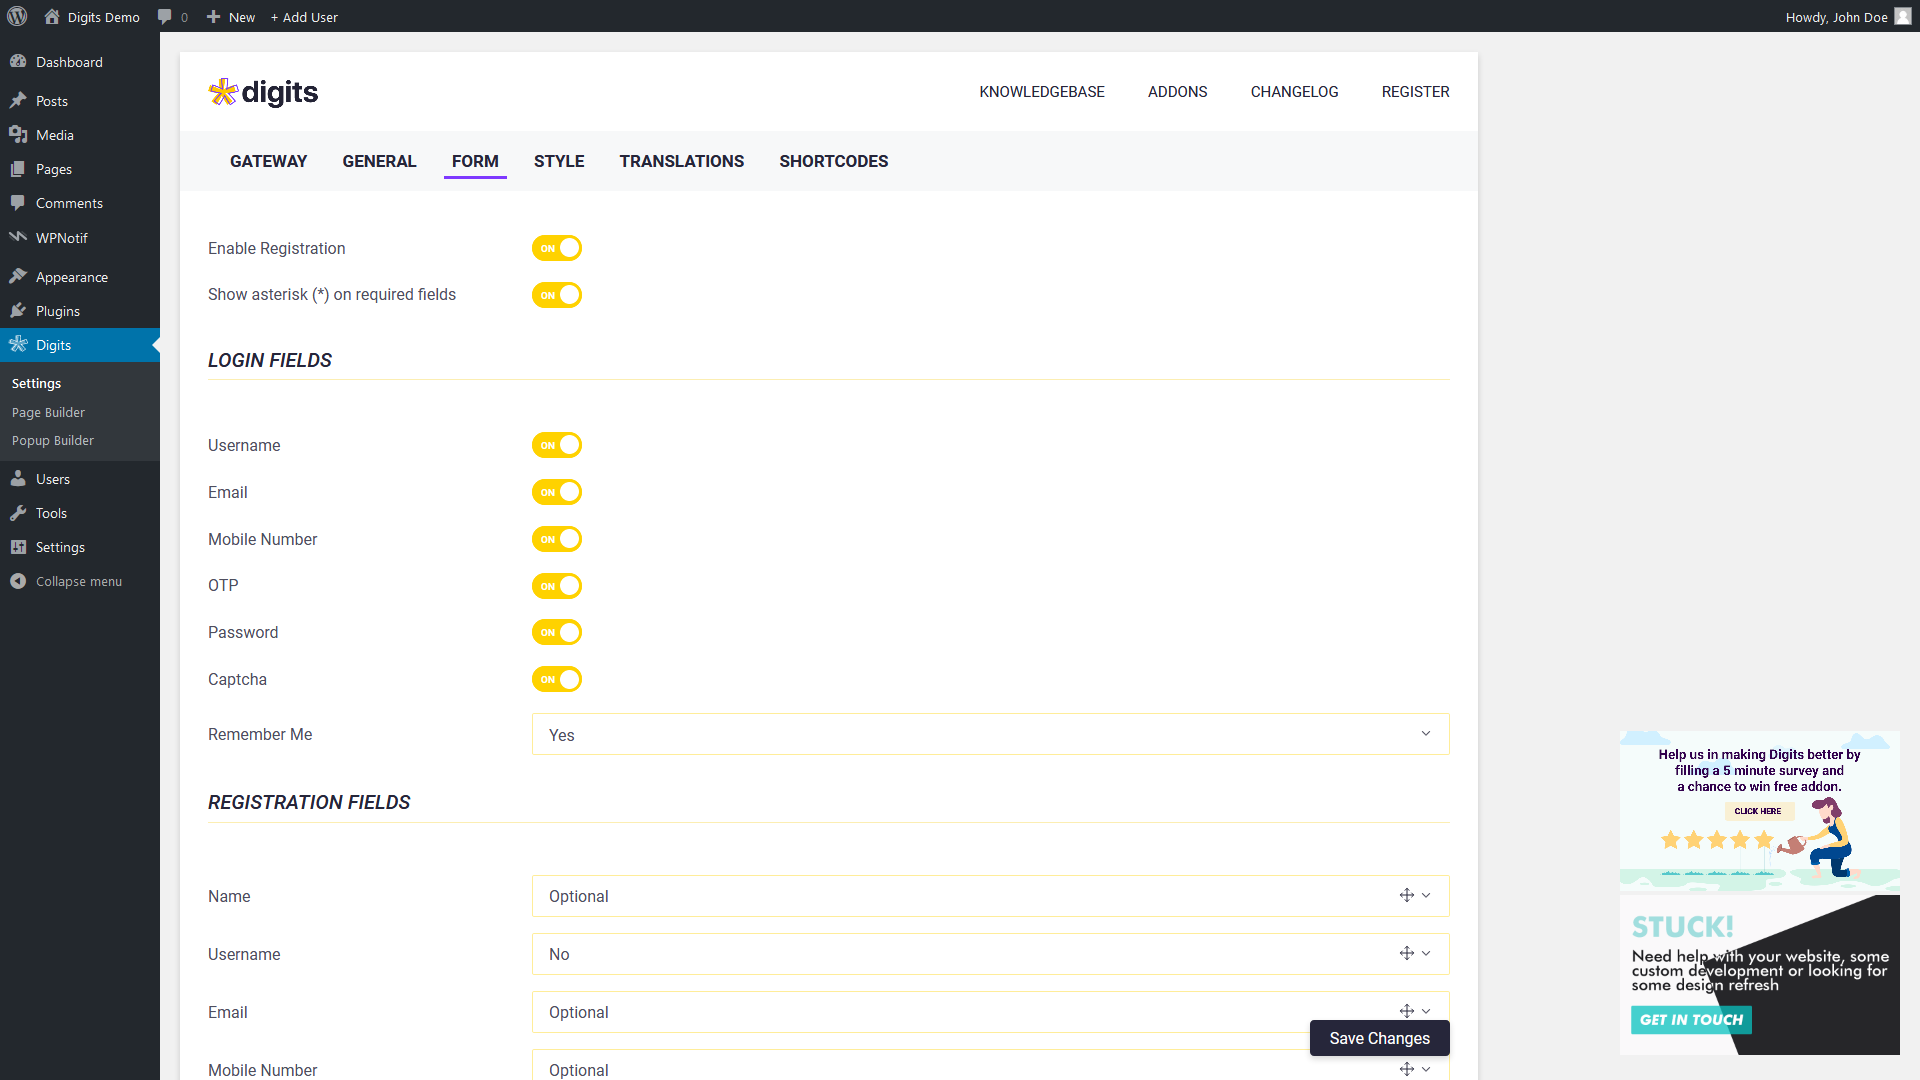The image size is (1920, 1080).
Task: Toggle the login Email switch
Action: point(557,492)
